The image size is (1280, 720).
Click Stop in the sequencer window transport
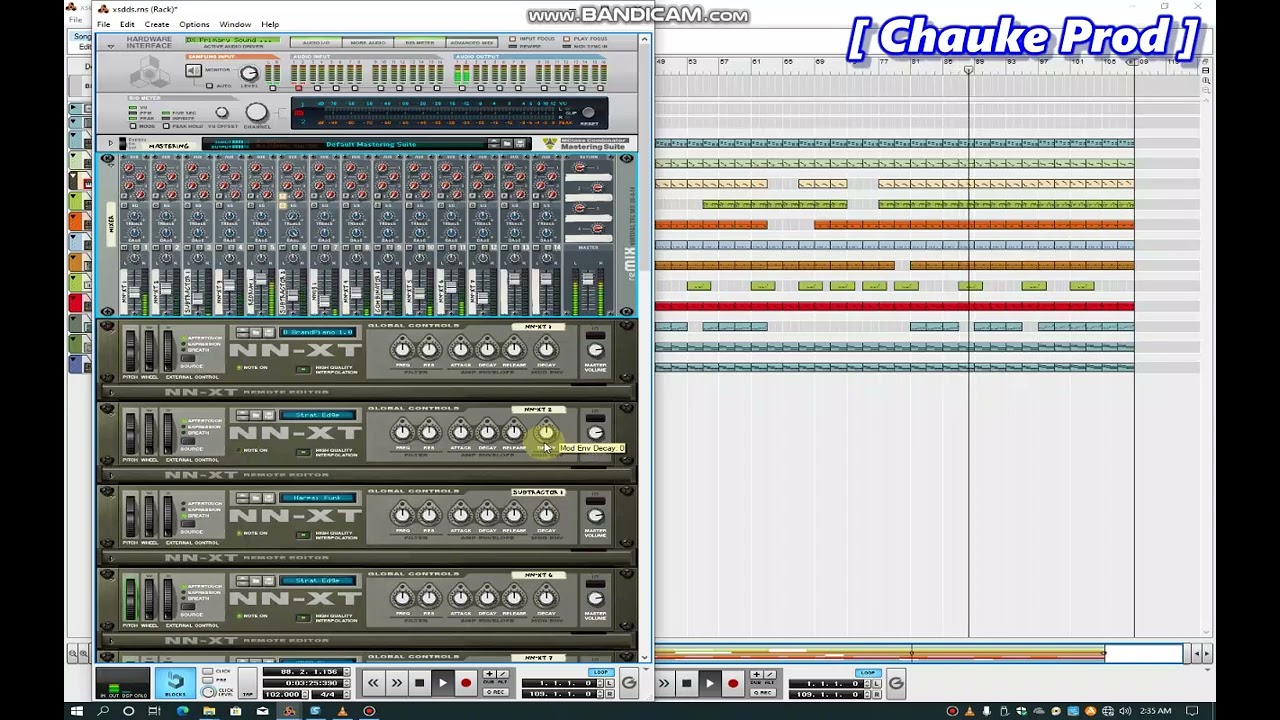click(686, 683)
